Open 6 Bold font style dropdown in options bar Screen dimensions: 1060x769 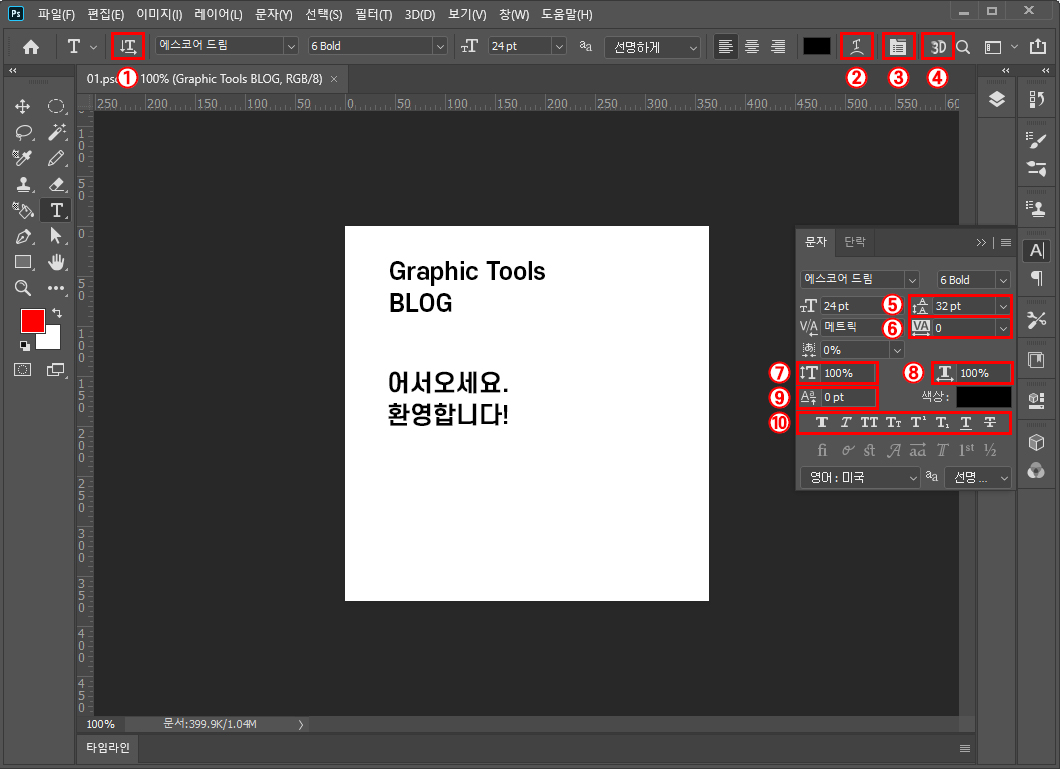click(x=440, y=47)
